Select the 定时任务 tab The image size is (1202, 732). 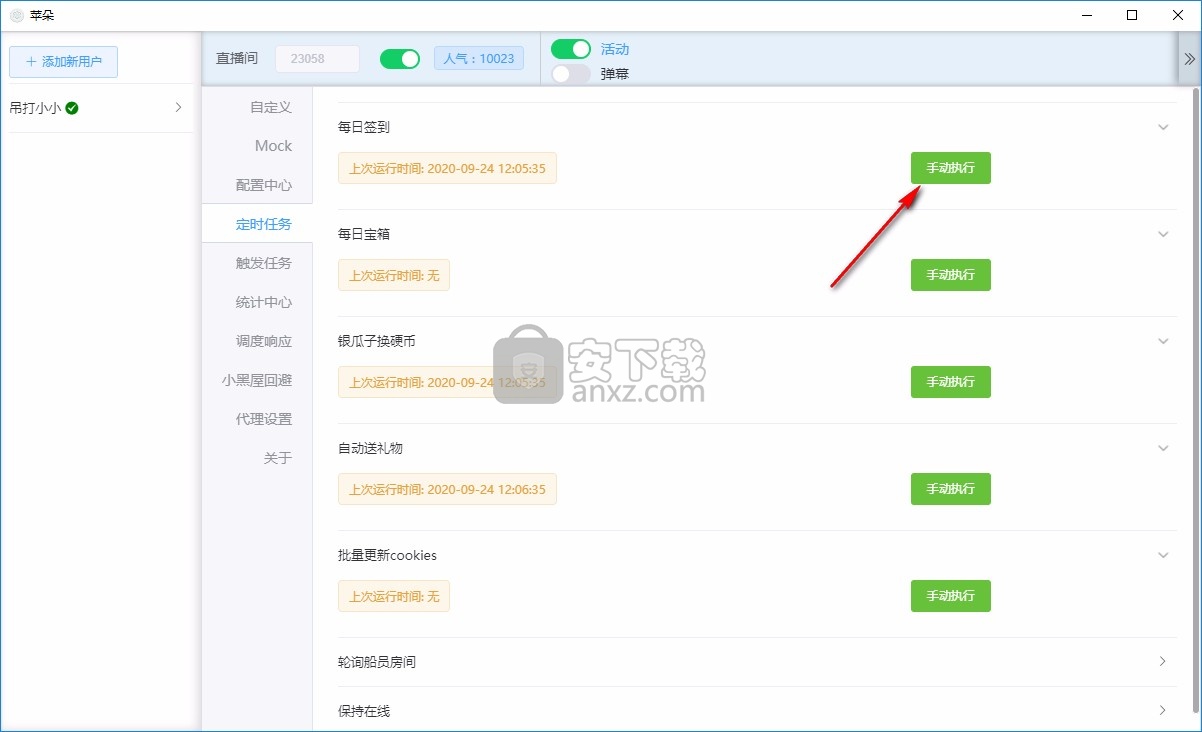[258, 224]
